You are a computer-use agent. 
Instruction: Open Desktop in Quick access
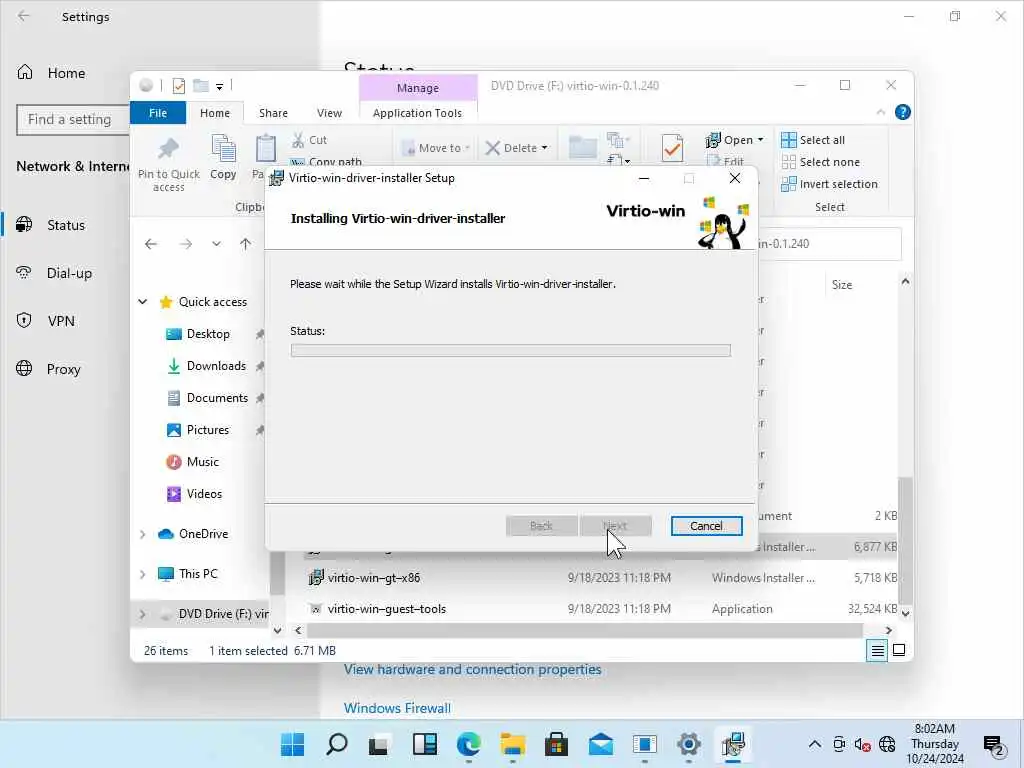208,334
